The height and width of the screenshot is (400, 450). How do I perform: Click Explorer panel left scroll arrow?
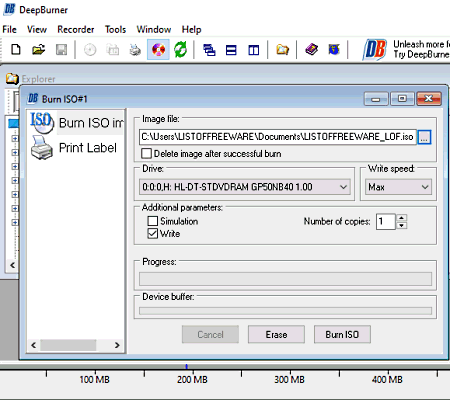[x=13, y=265]
